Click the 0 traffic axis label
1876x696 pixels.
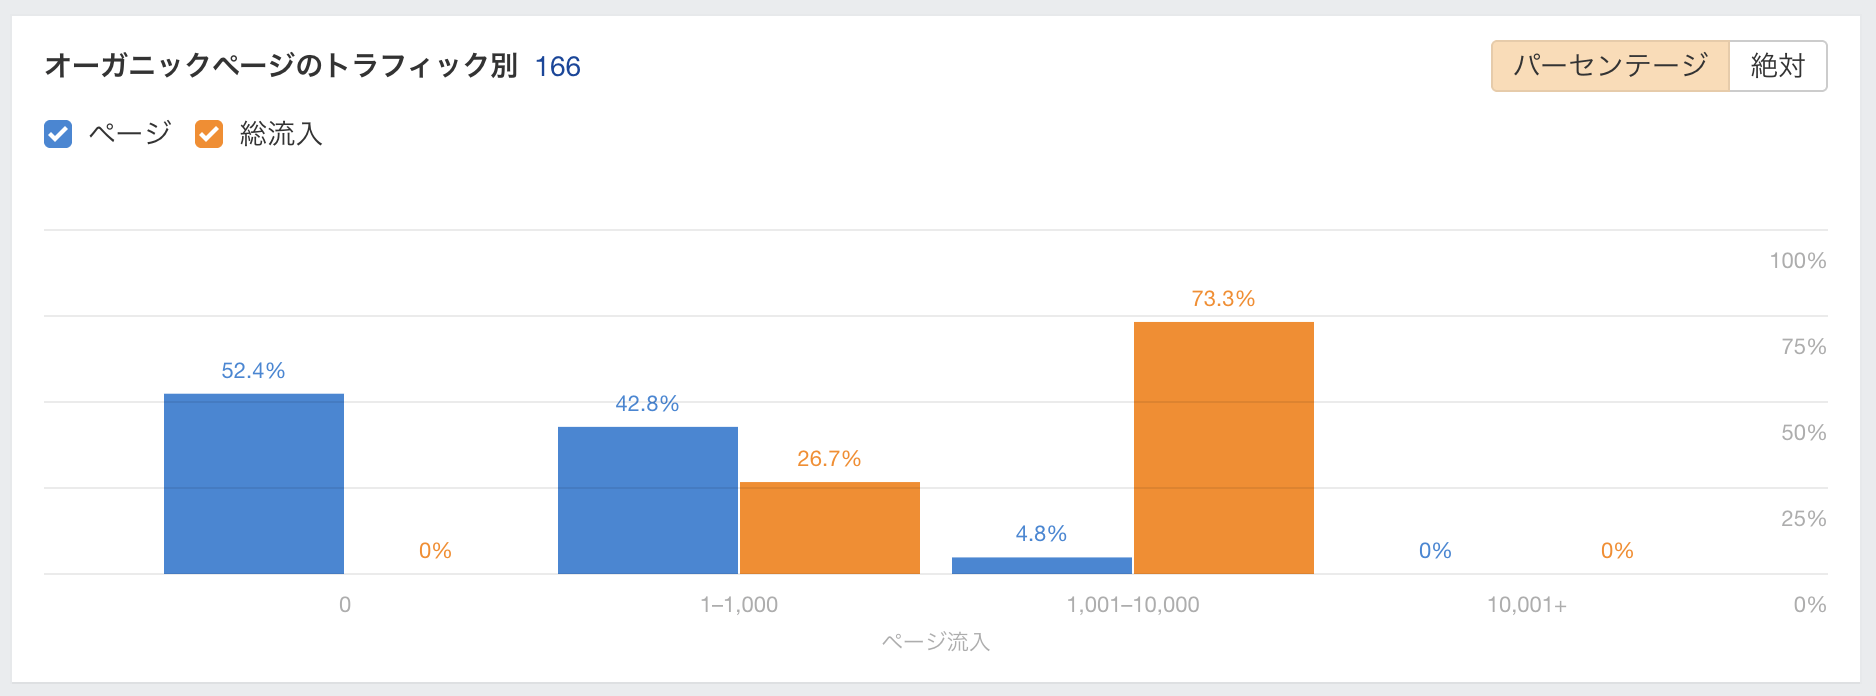[345, 605]
